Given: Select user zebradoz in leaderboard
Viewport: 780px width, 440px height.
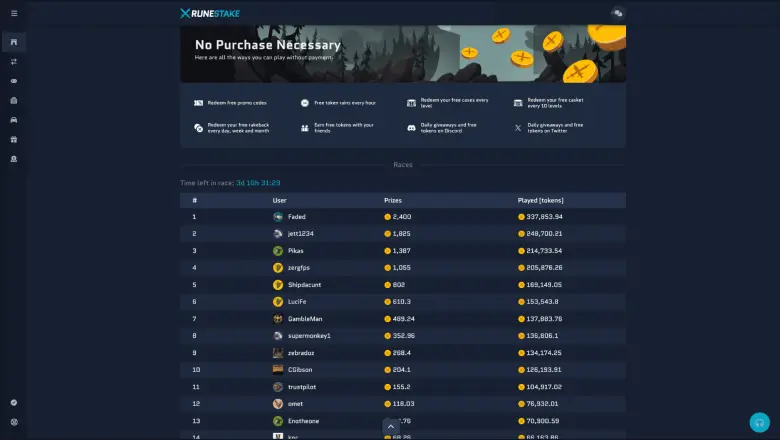Looking at the screenshot, I should click(300, 353).
